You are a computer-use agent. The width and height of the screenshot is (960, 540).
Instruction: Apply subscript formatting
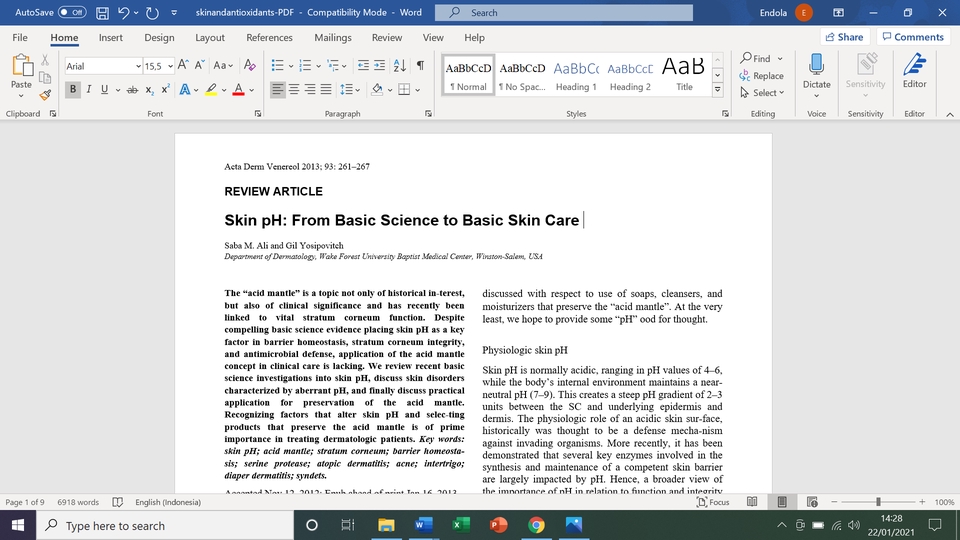point(149,89)
